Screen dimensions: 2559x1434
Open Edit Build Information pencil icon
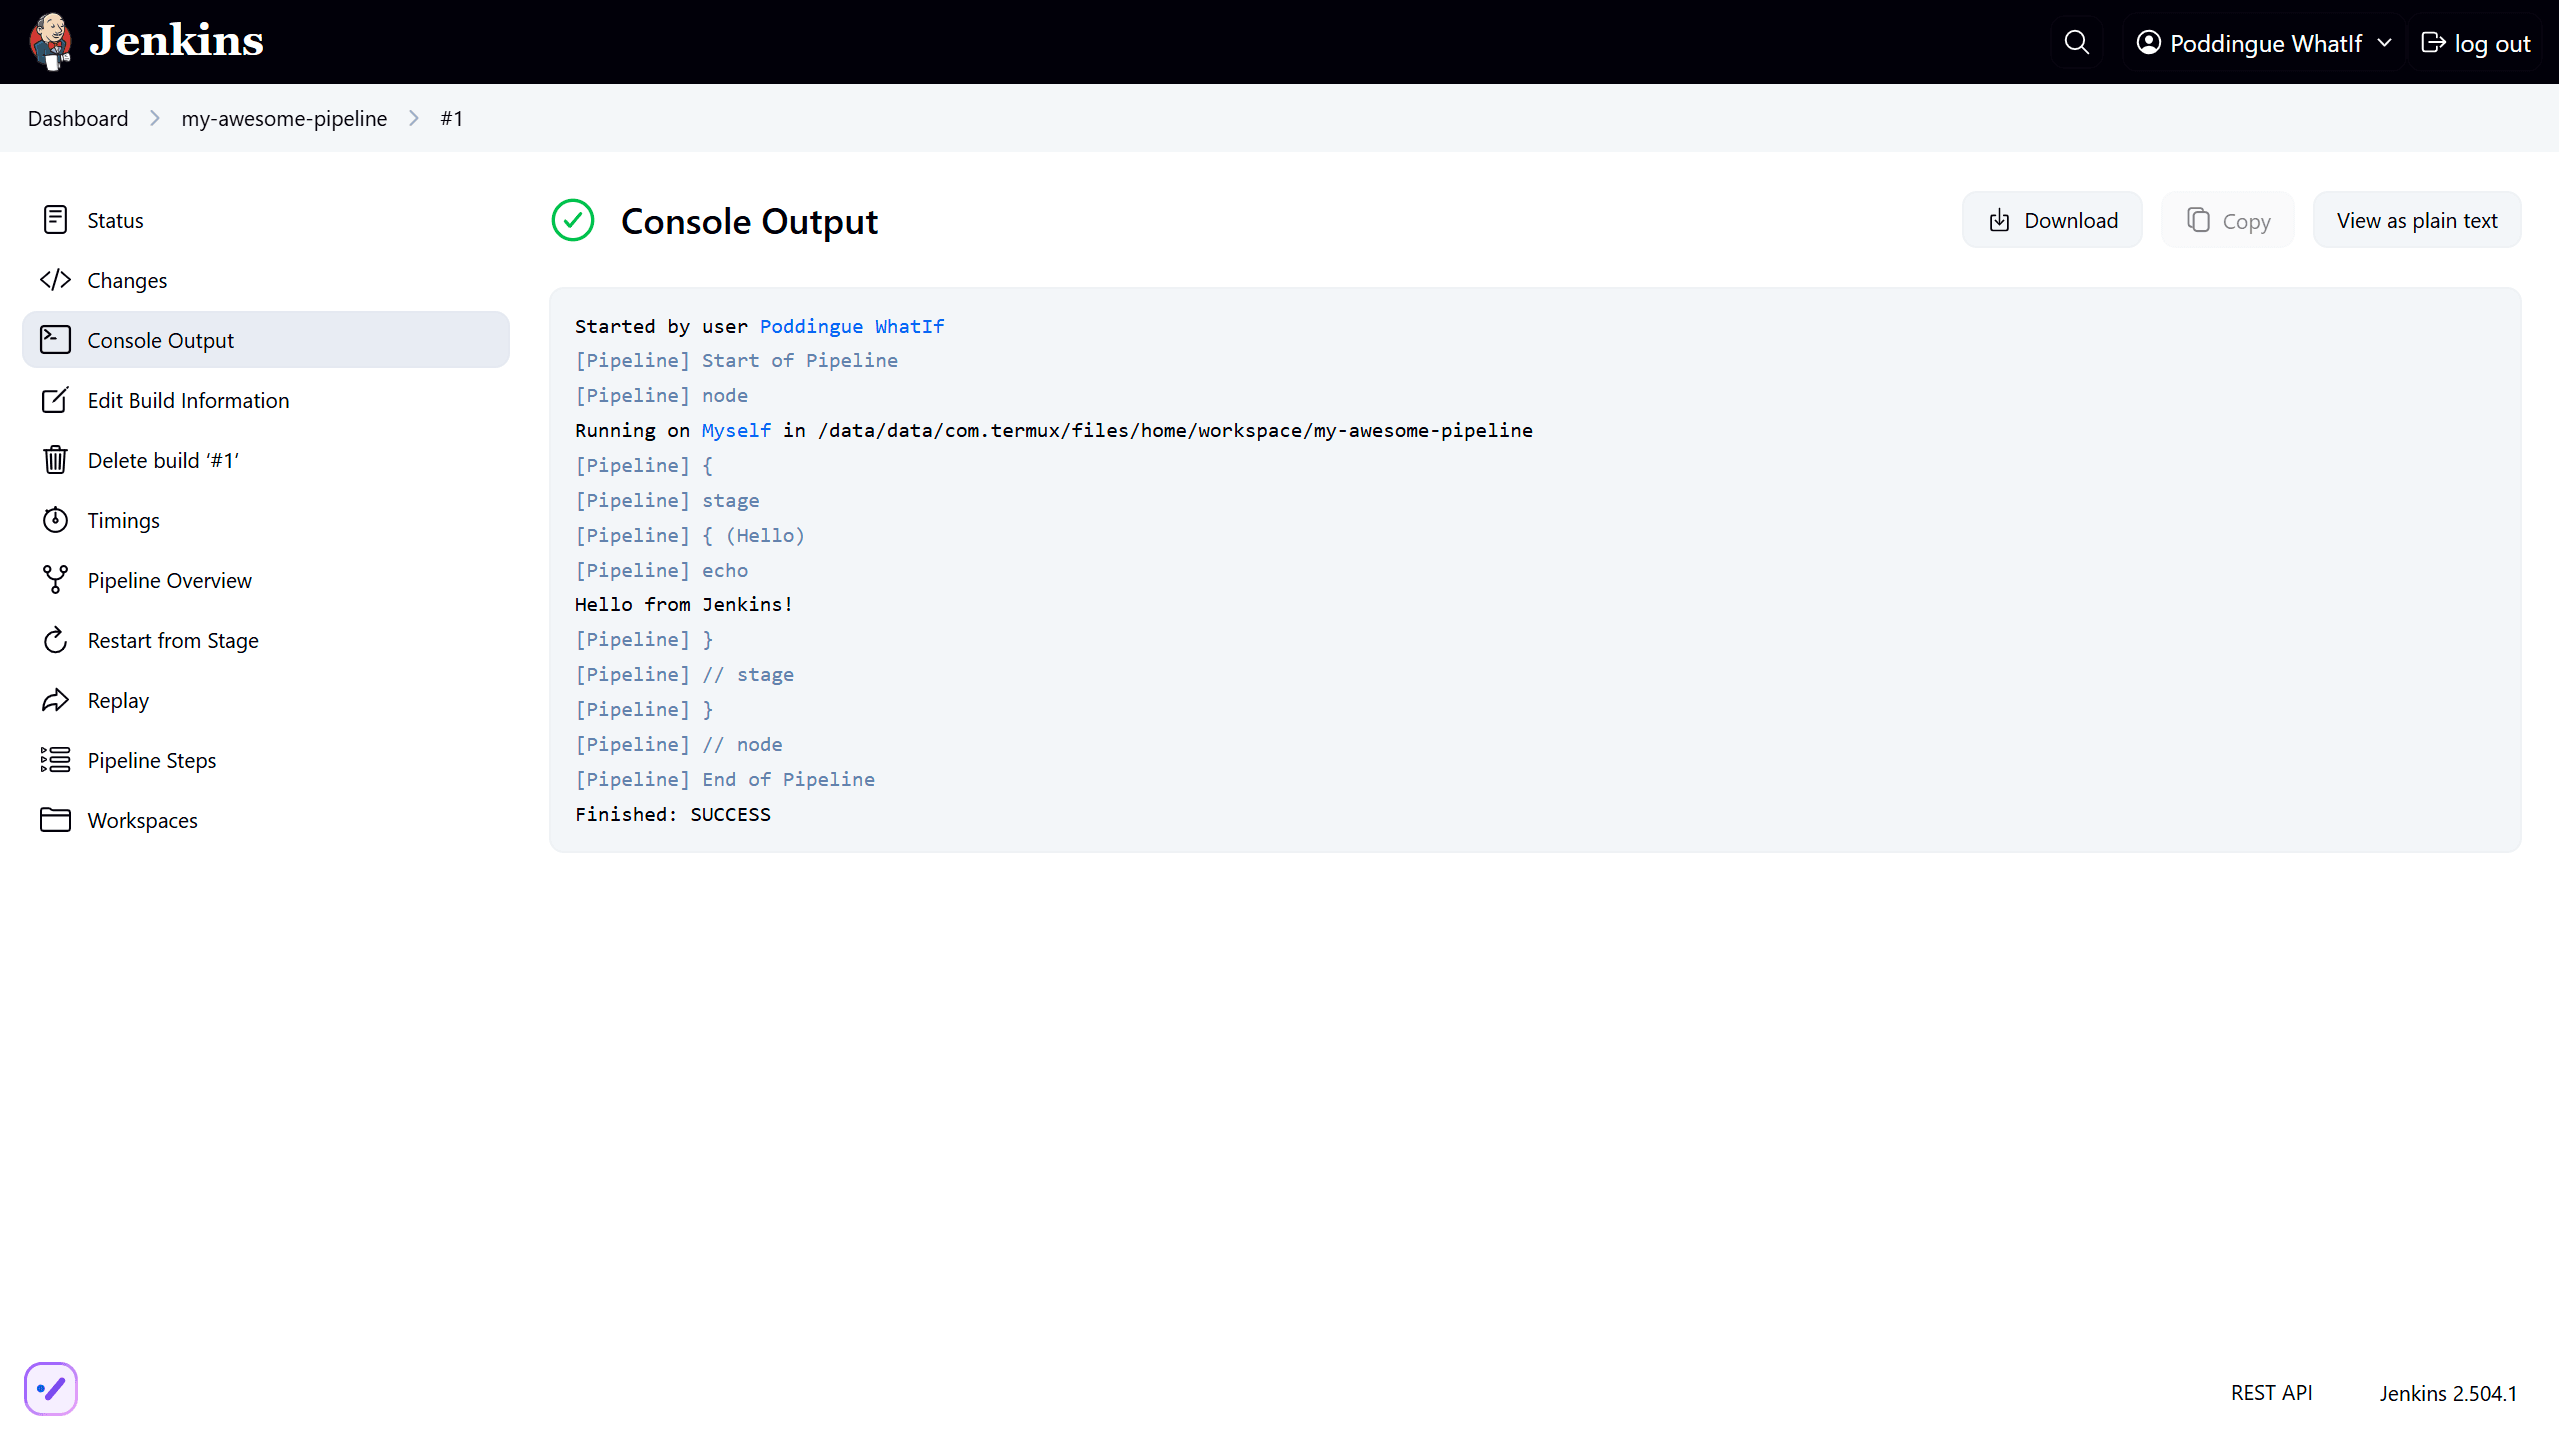55,400
